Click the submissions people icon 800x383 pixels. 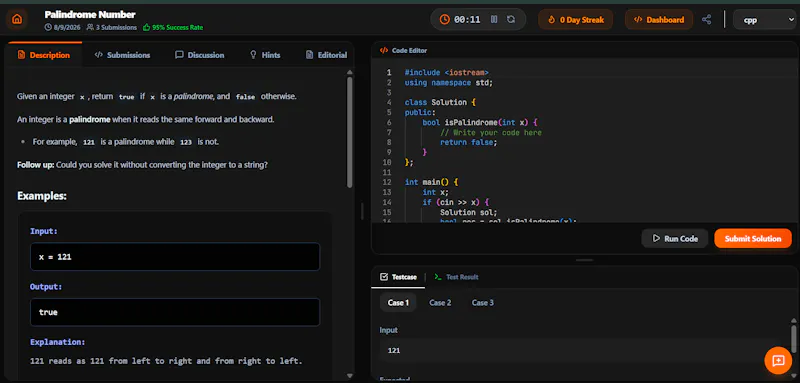coord(90,28)
